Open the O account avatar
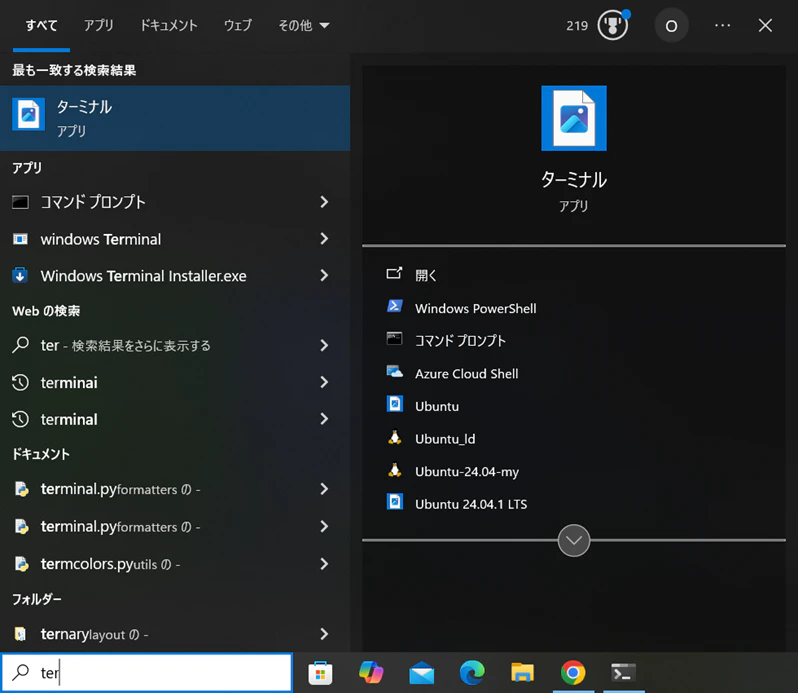 pos(671,25)
